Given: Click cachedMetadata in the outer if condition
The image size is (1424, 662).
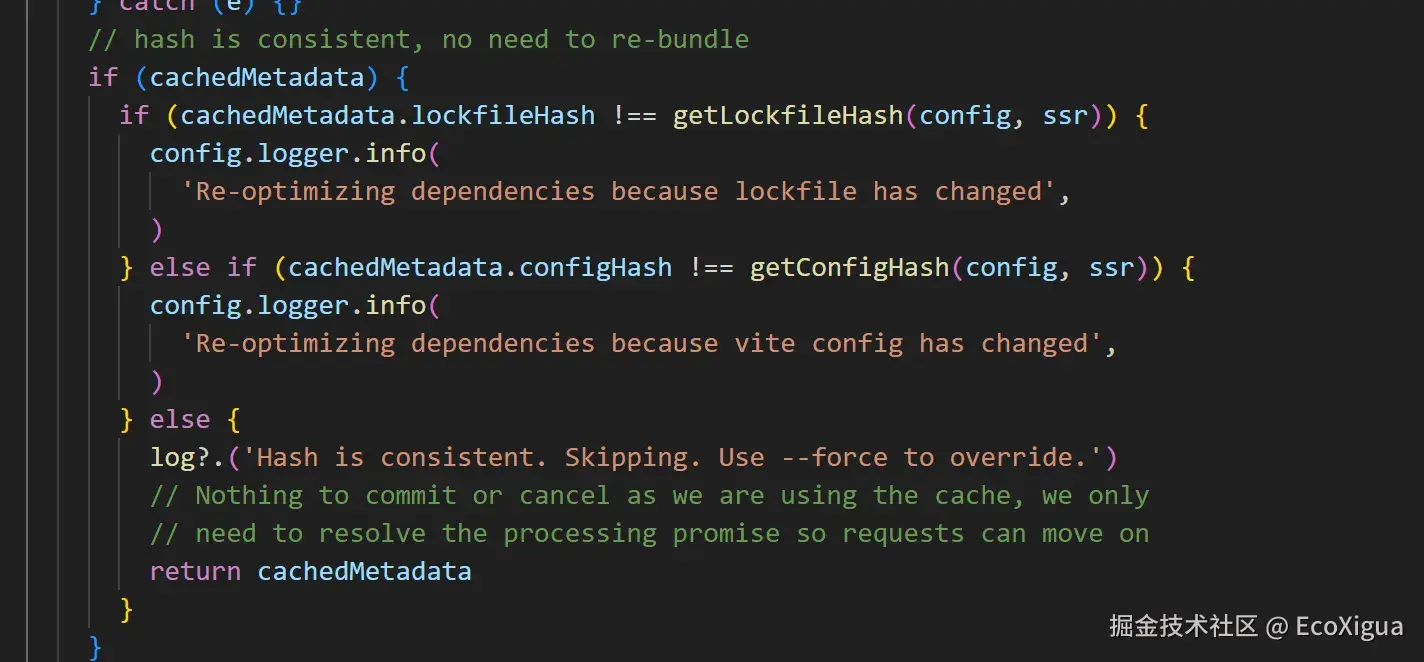Looking at the screenshot, I should tap(256, 77).
